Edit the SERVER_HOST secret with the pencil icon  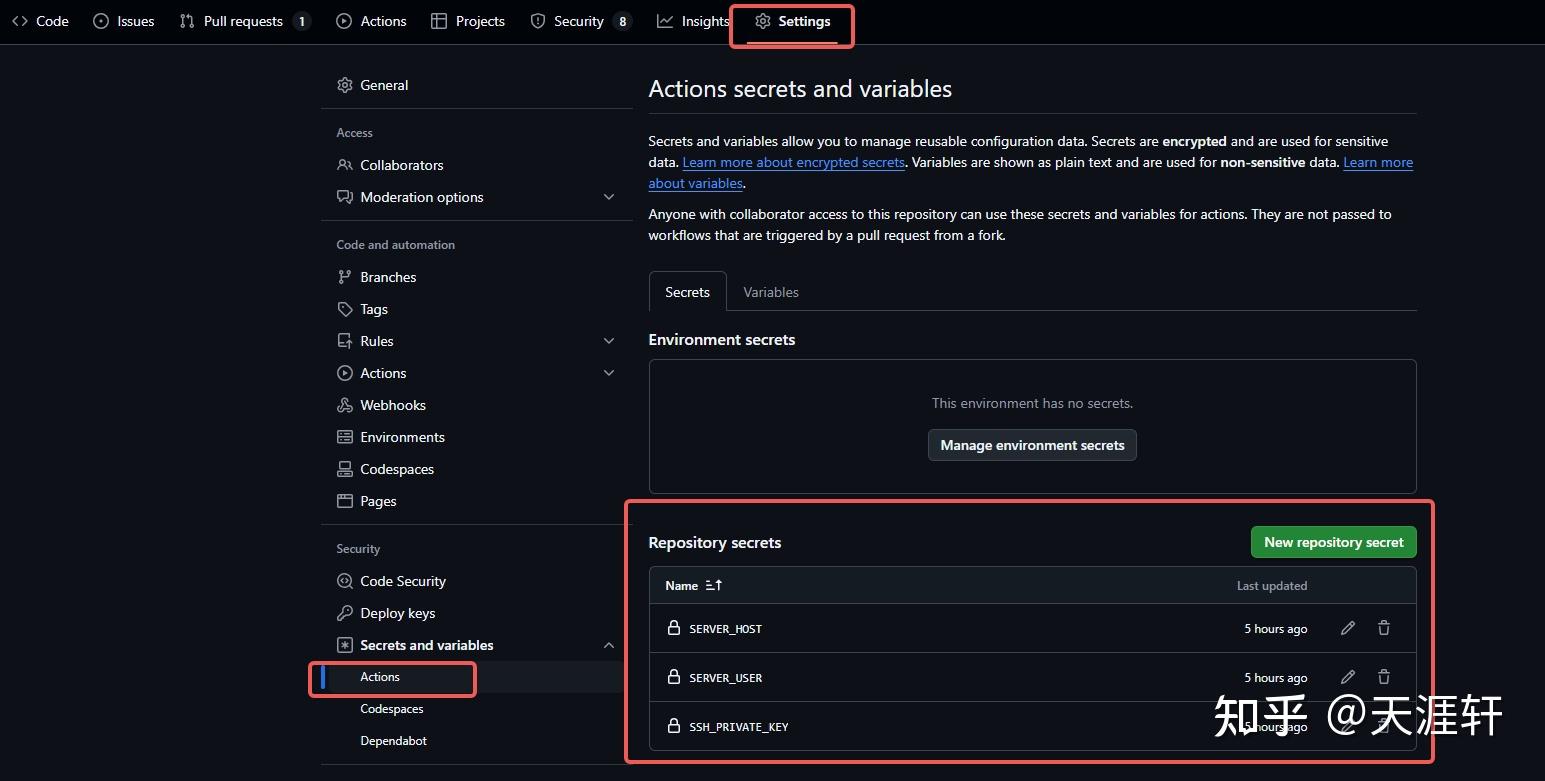[x=1347, y=628]
